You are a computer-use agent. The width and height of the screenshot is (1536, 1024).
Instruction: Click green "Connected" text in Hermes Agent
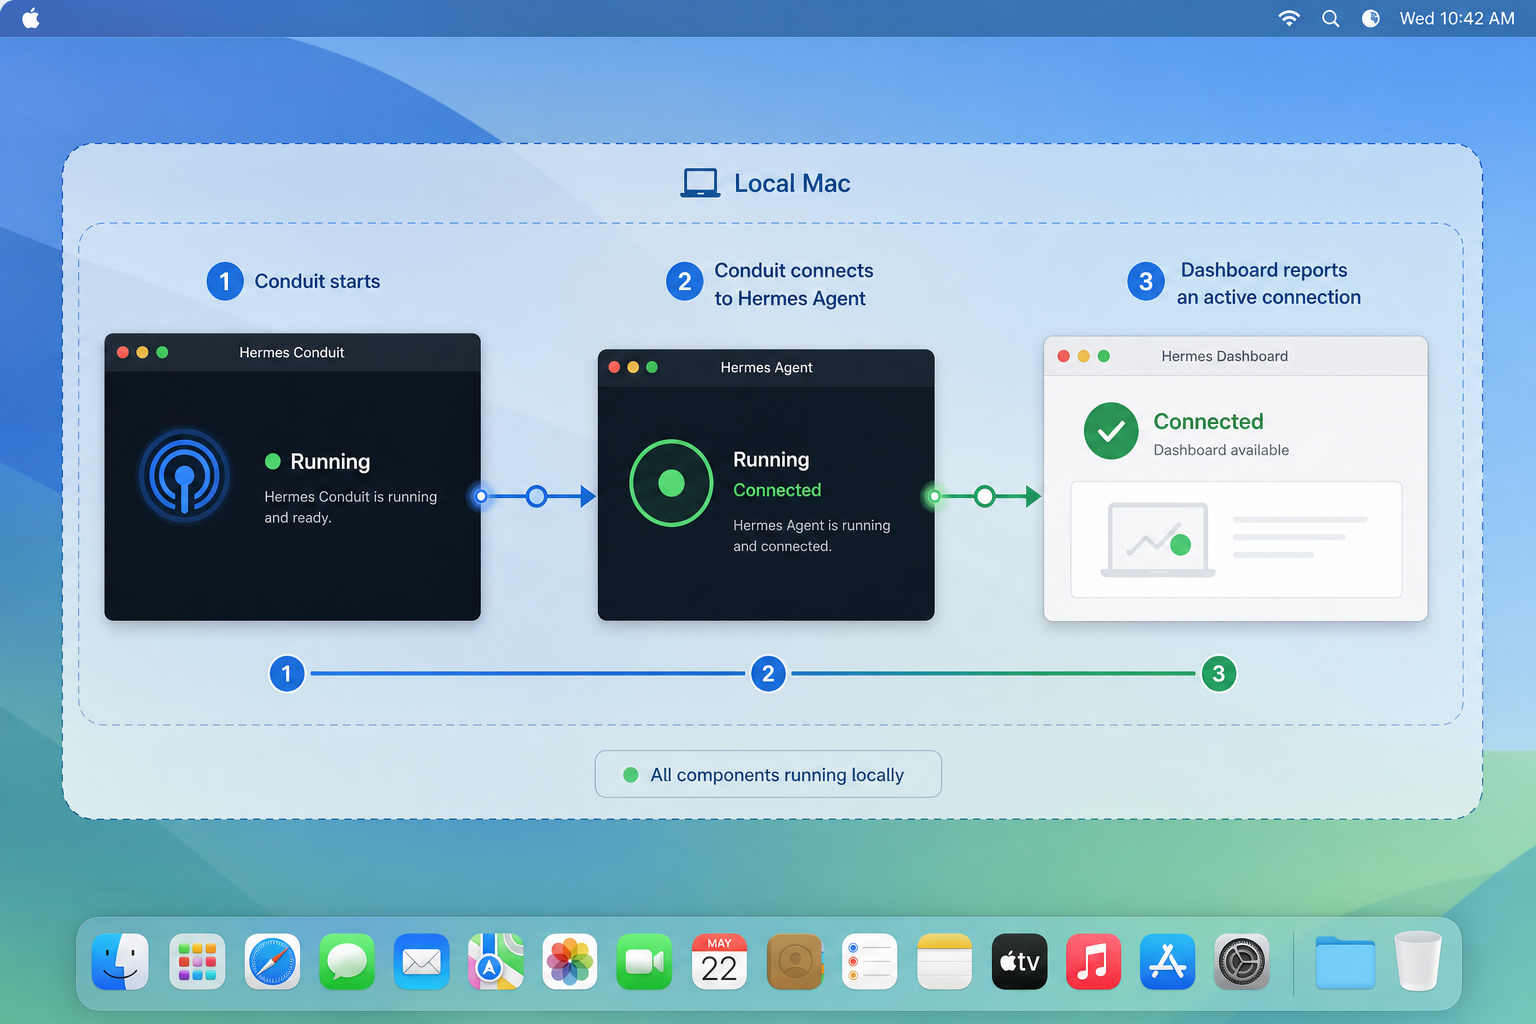pyautogui.click(x=777, y=490)
